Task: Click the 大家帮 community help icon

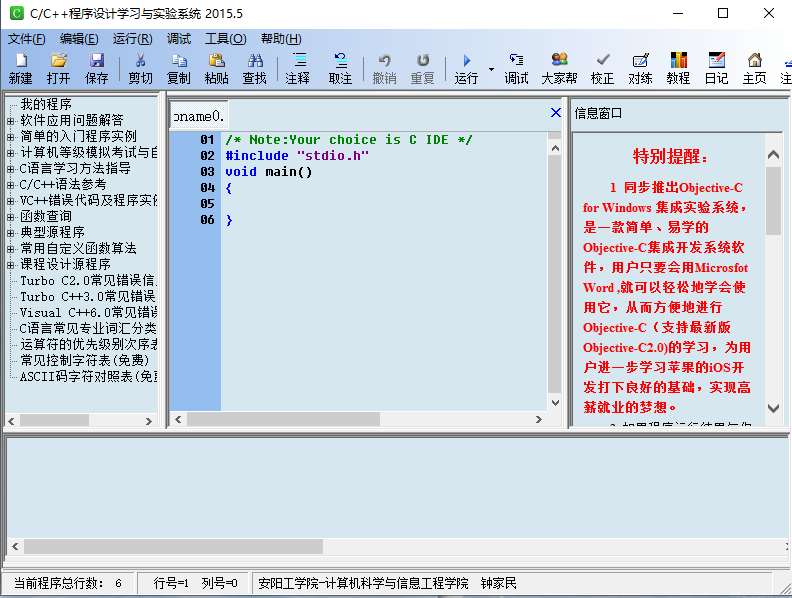Action: click(x=559, y=67)
